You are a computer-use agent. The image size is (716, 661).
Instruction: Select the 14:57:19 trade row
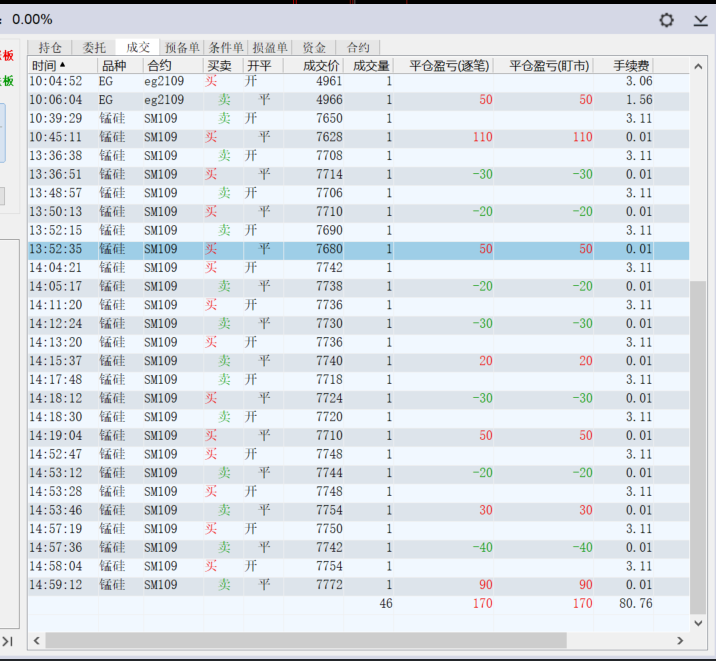pyautogui.click(x=358, y=529)
